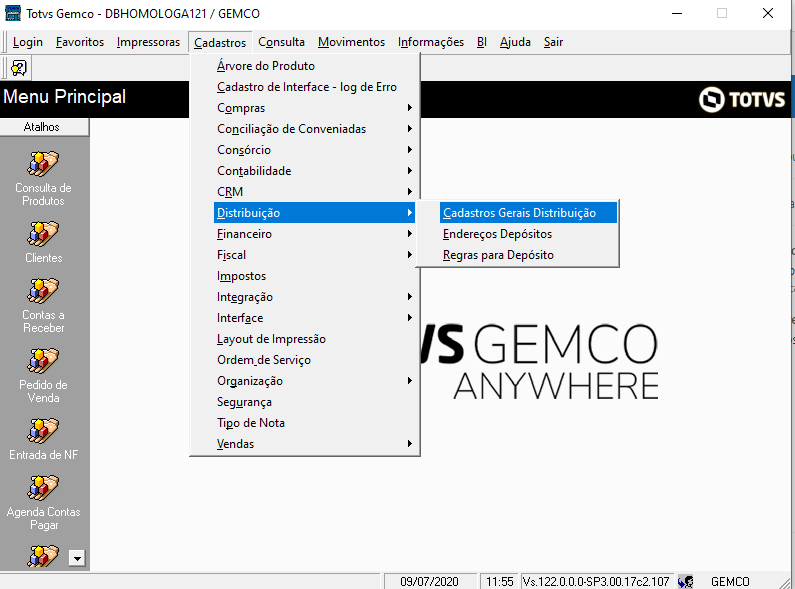Screen dimensions: 795x589
Task: Click the Cadastros menu
Action: (220, 43)
